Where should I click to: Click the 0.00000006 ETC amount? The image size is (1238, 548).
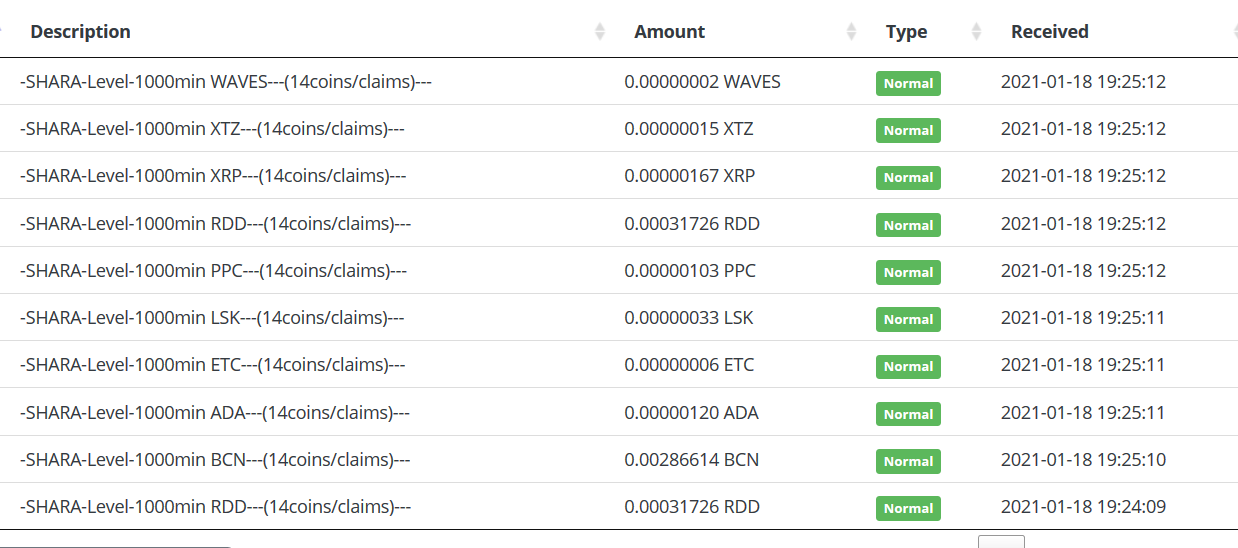689,365
